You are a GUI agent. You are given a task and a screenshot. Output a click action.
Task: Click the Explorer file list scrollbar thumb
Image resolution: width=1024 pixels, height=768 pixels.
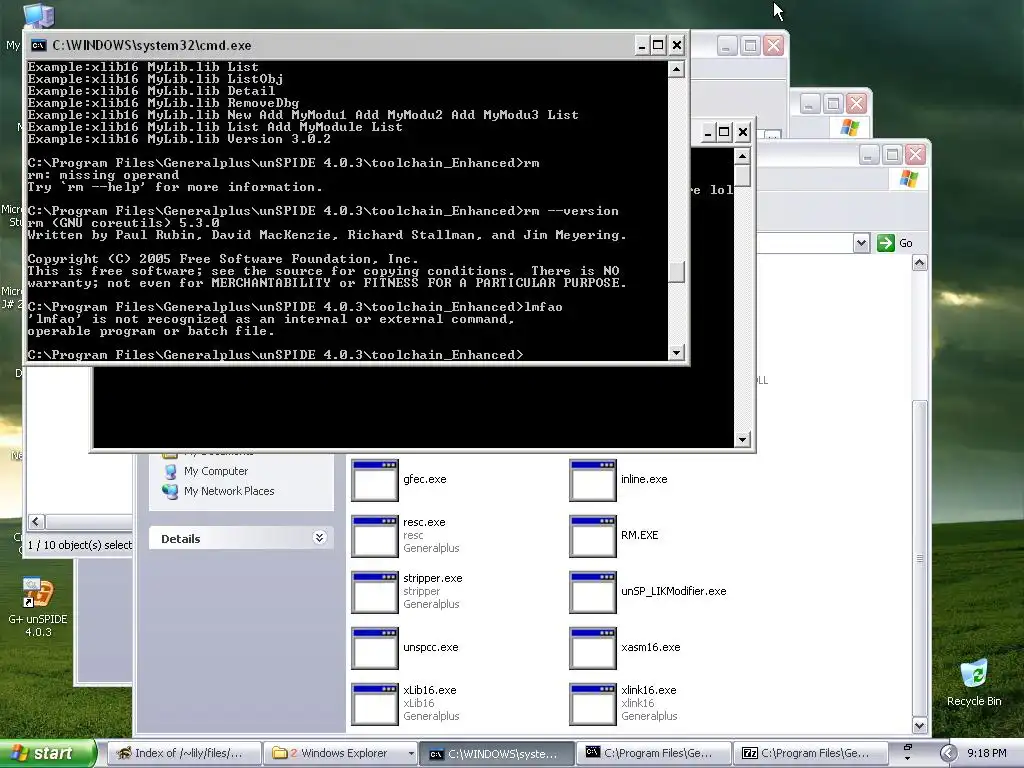pos(920,558)
